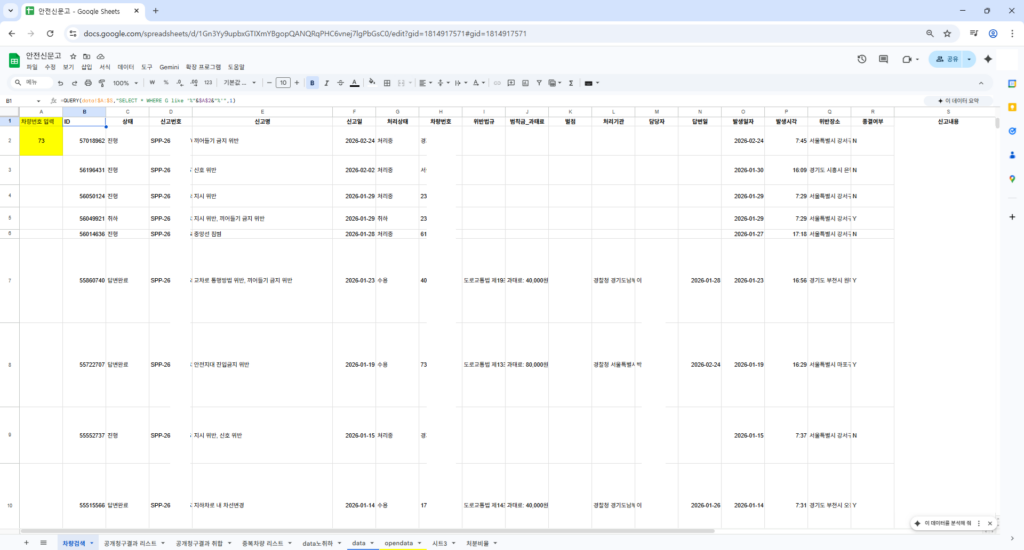Switch to the opendata sheet tab
Viewport: 1024px width, 550px height.
[398, 542]
